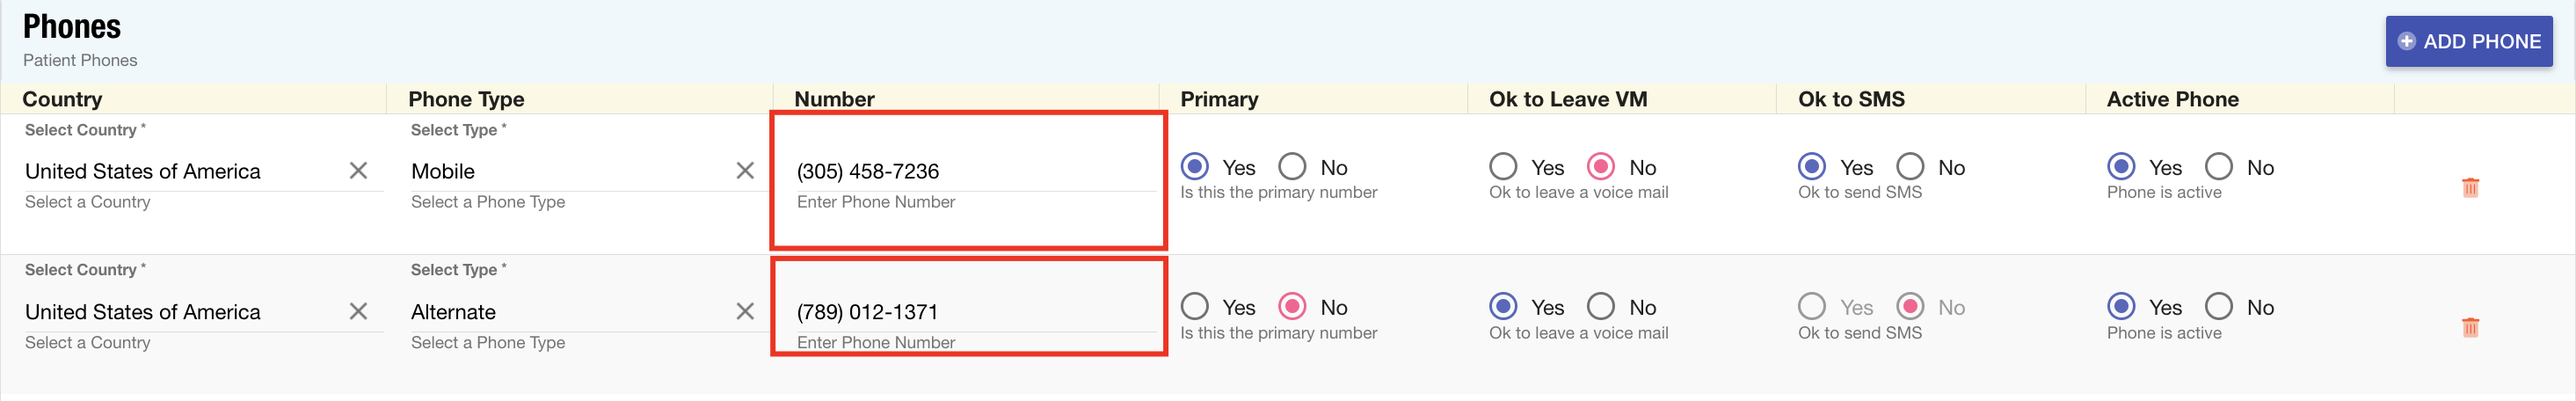
Task: Delete the Mobile phone row via trash icon
Action: click(x=2469, y=187)
